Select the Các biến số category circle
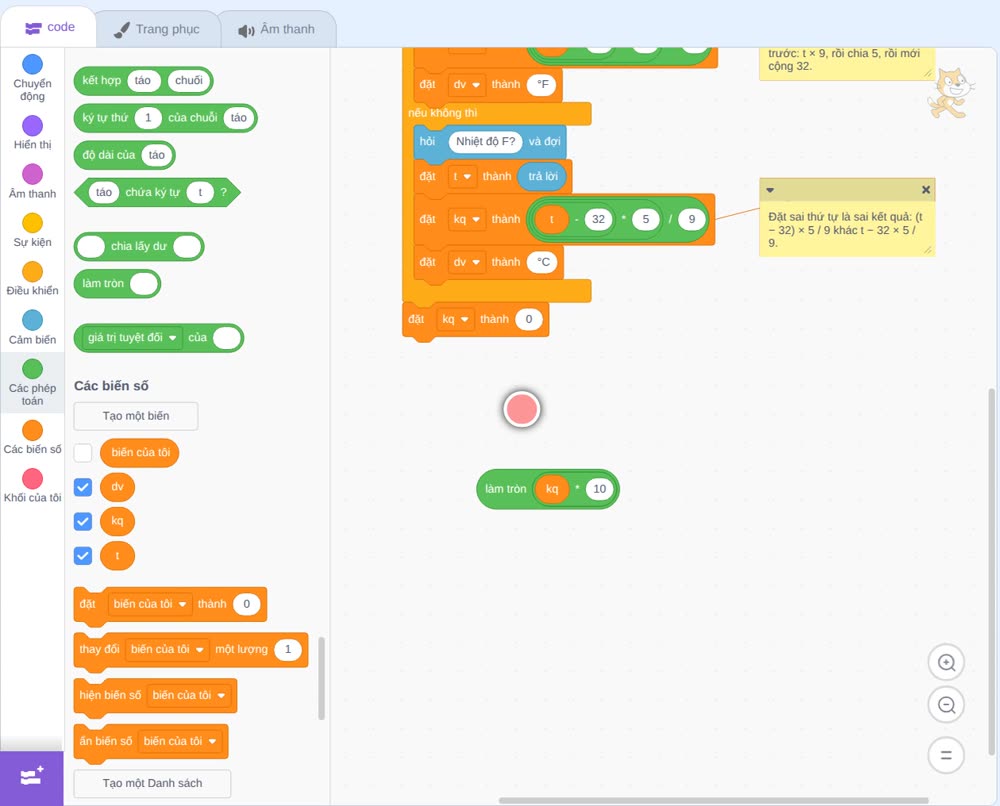1000x806 pixels. click(x=33, y=430)
